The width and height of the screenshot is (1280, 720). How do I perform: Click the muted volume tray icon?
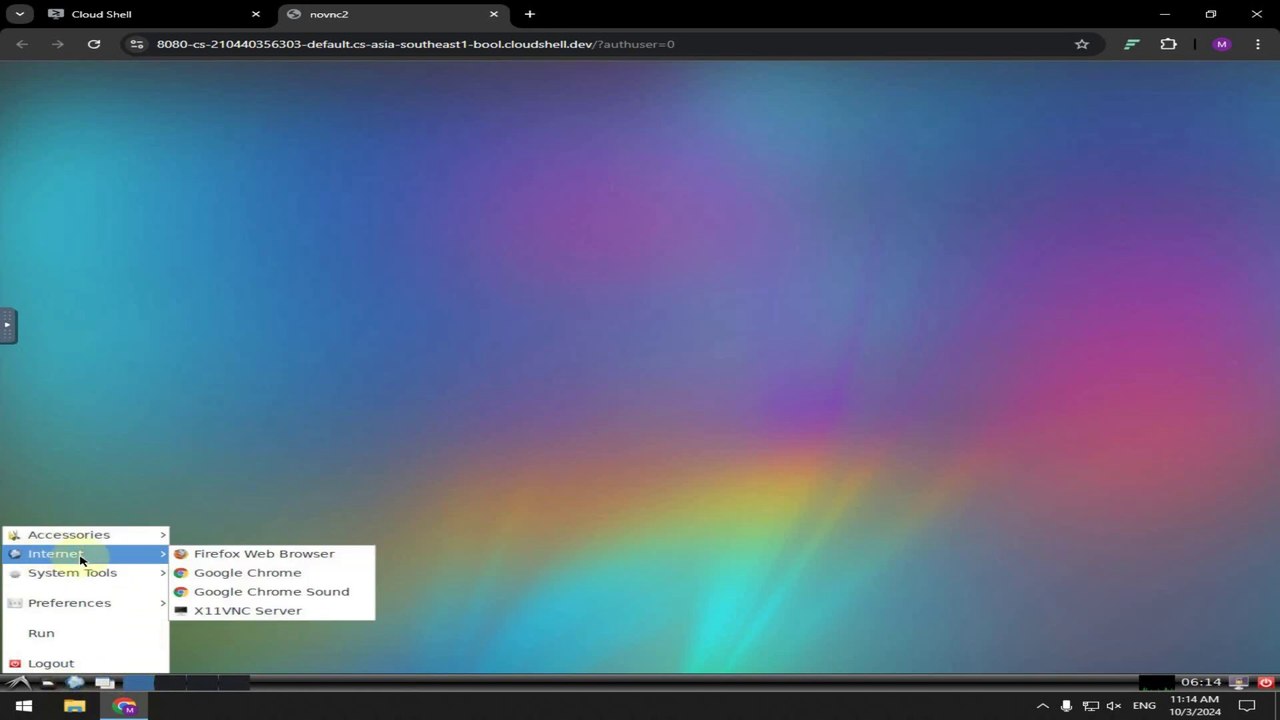click(x=1114, y=706)
